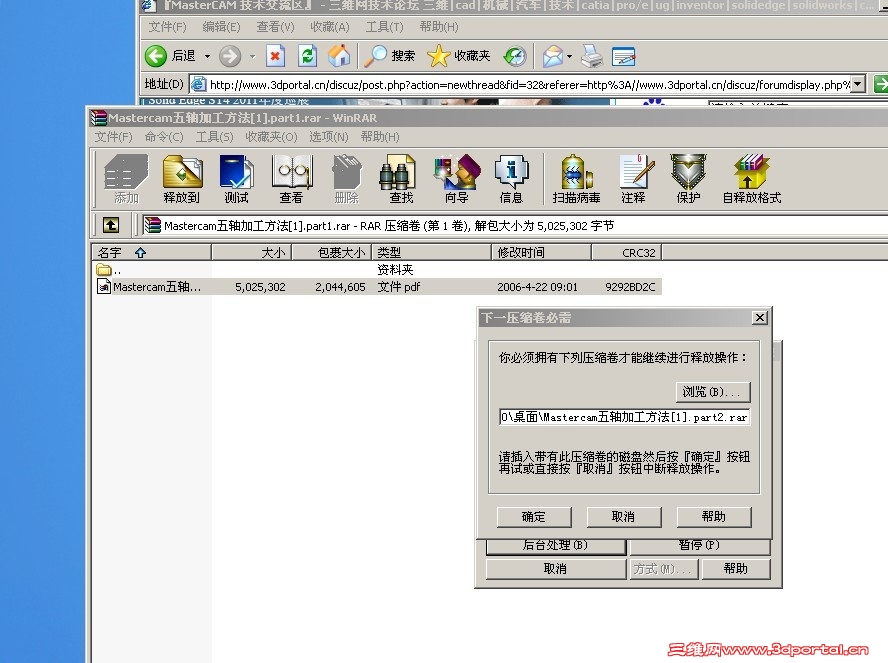Image resolution: width=888 pixels, height=663 pixels.
Task: Sort by Name column header arrow
Action: tap(140, 253)
